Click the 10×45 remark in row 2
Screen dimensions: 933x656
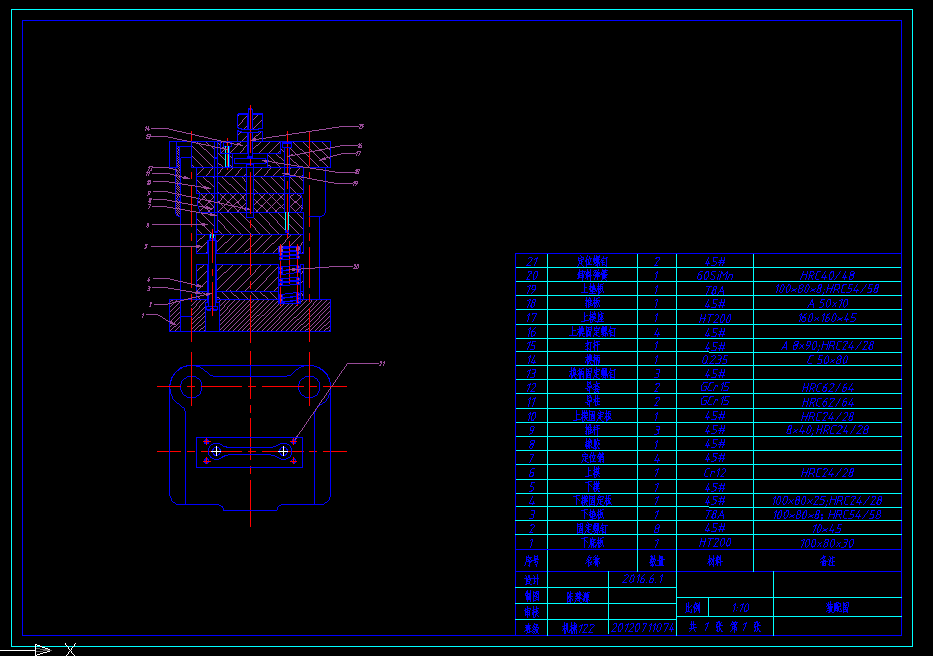coord(827,529)
